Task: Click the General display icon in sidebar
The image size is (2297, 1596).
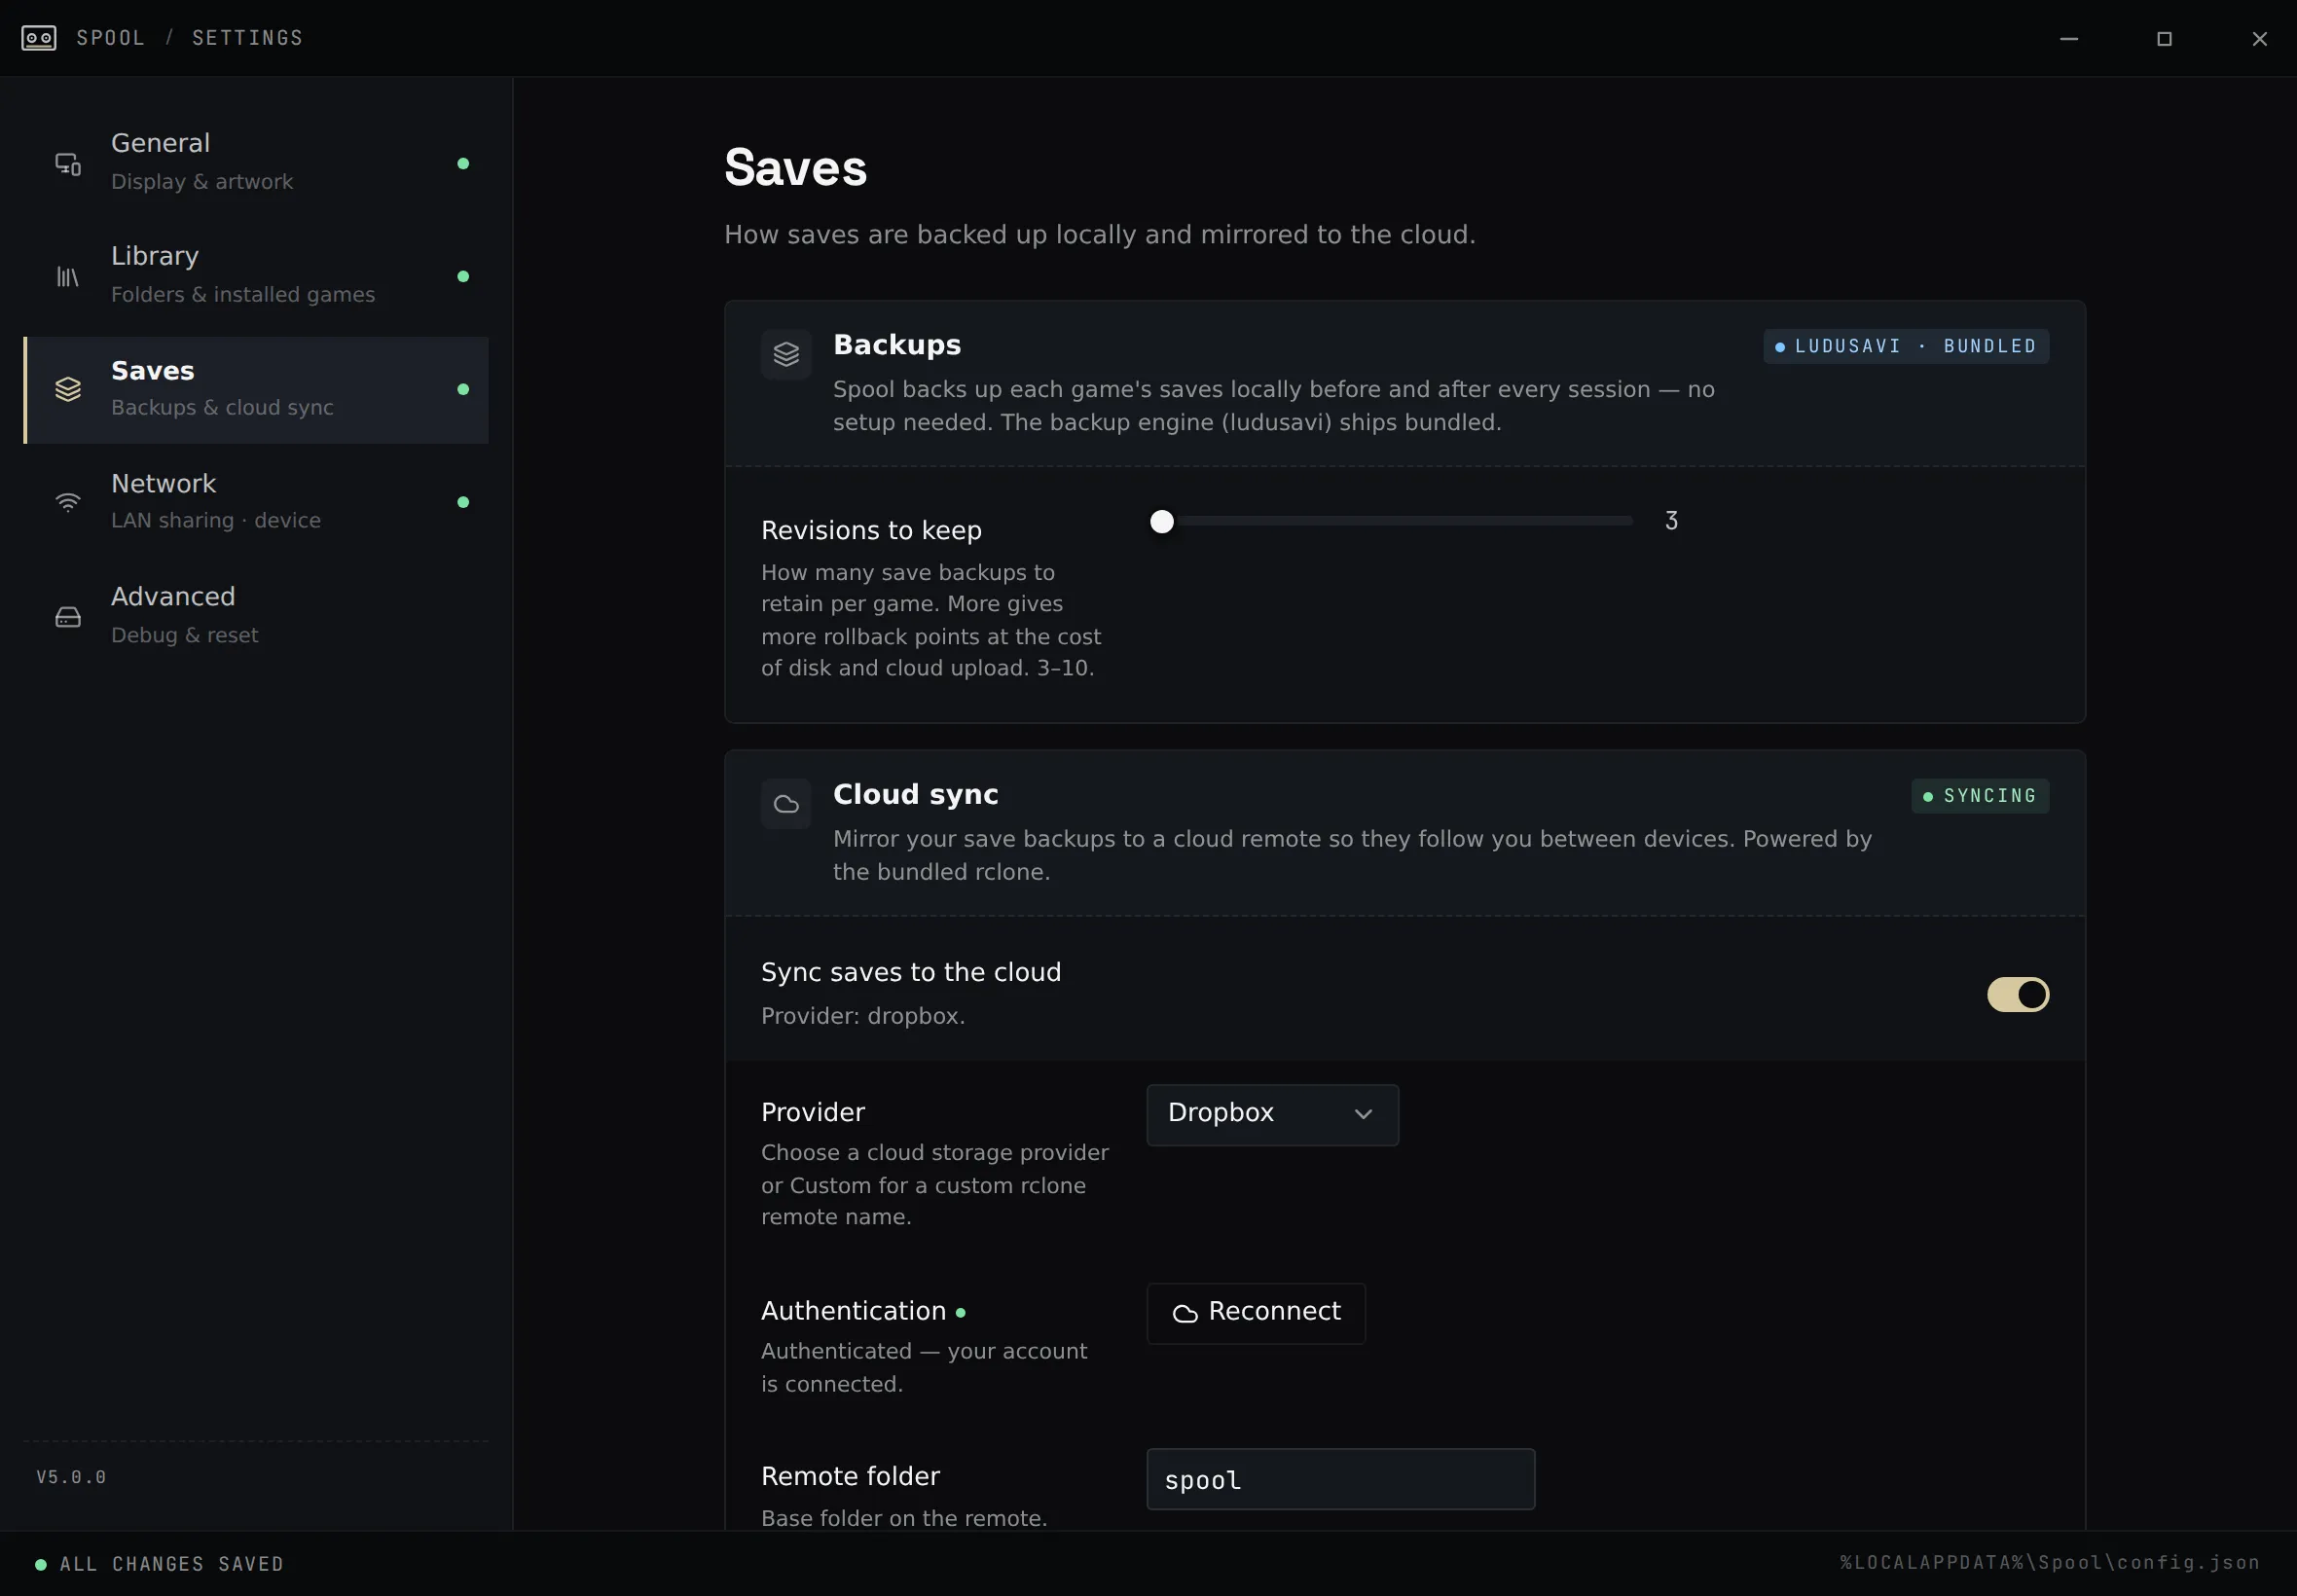Action: click(x=68, y=164)
